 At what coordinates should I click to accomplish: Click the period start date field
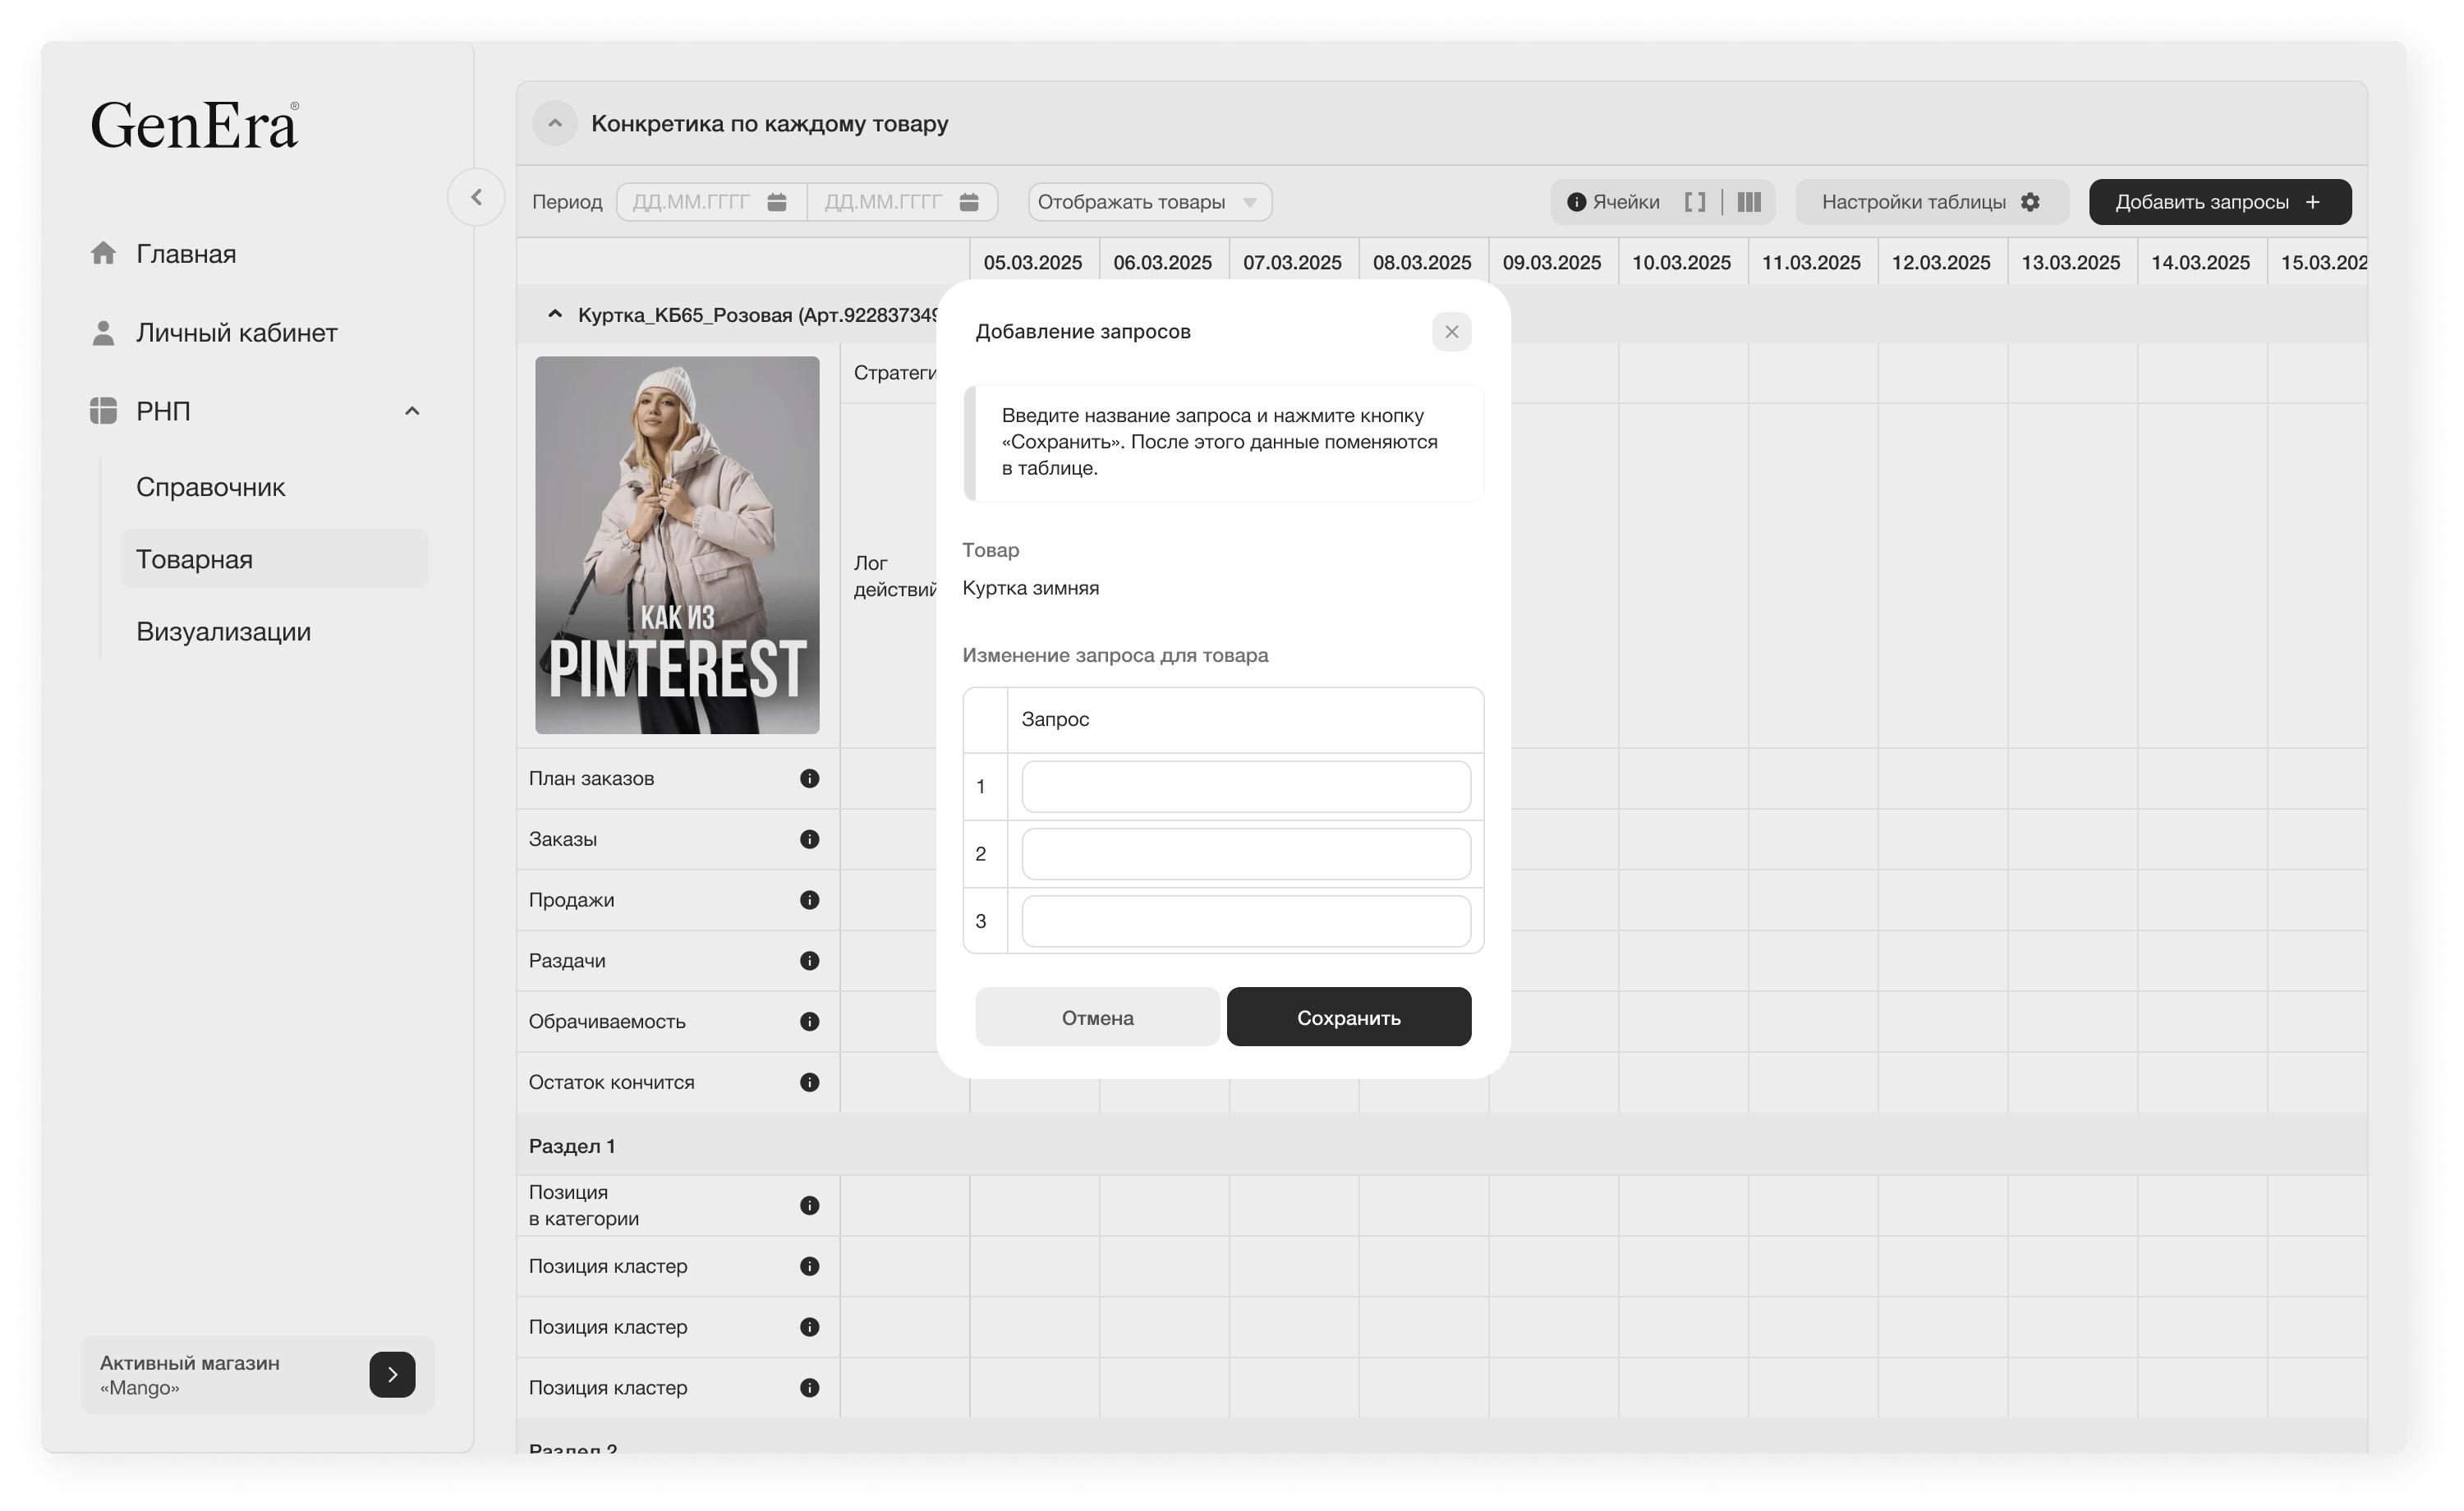point(711,202)
